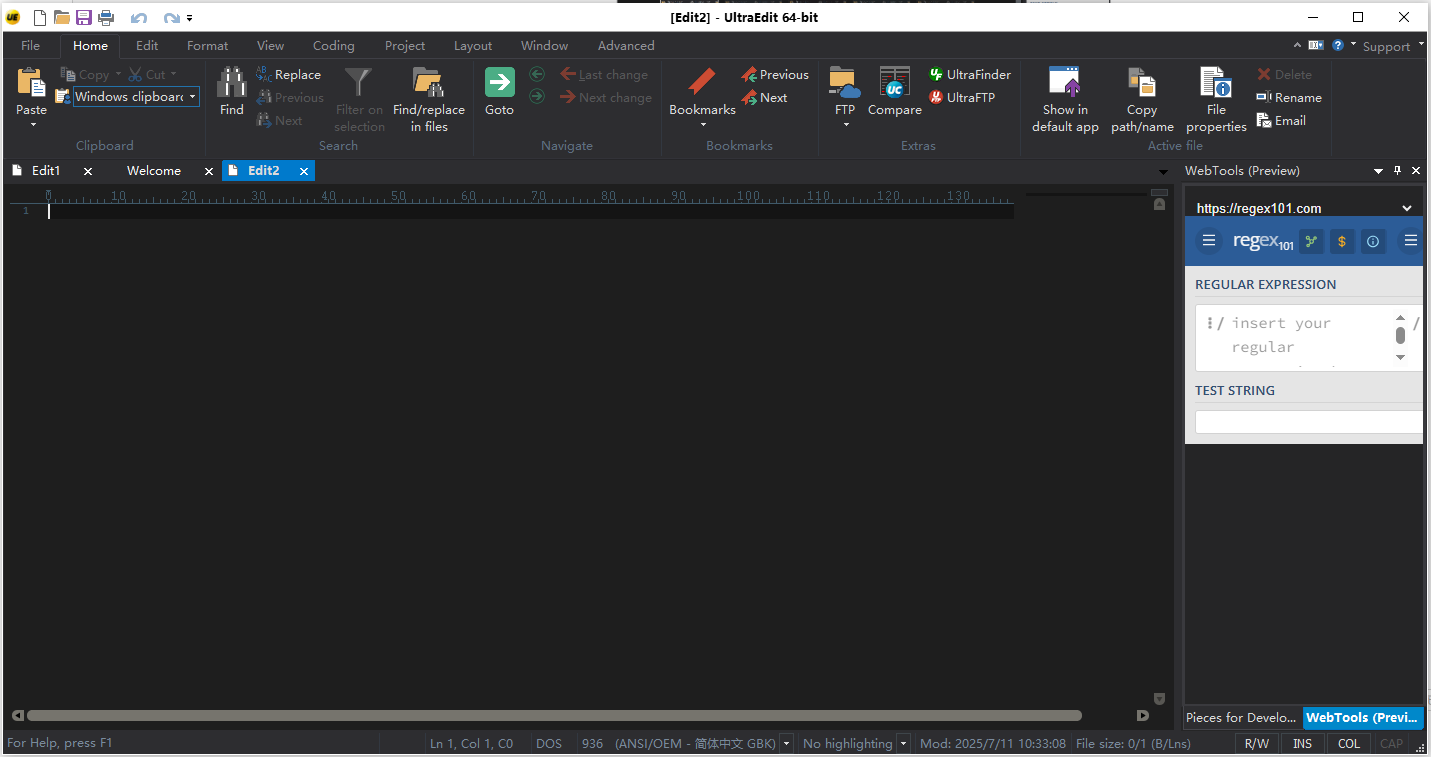Toggle R/W read-write status indicator
The height and width of the screenshot is (757, 1431).
[1256, 744]
